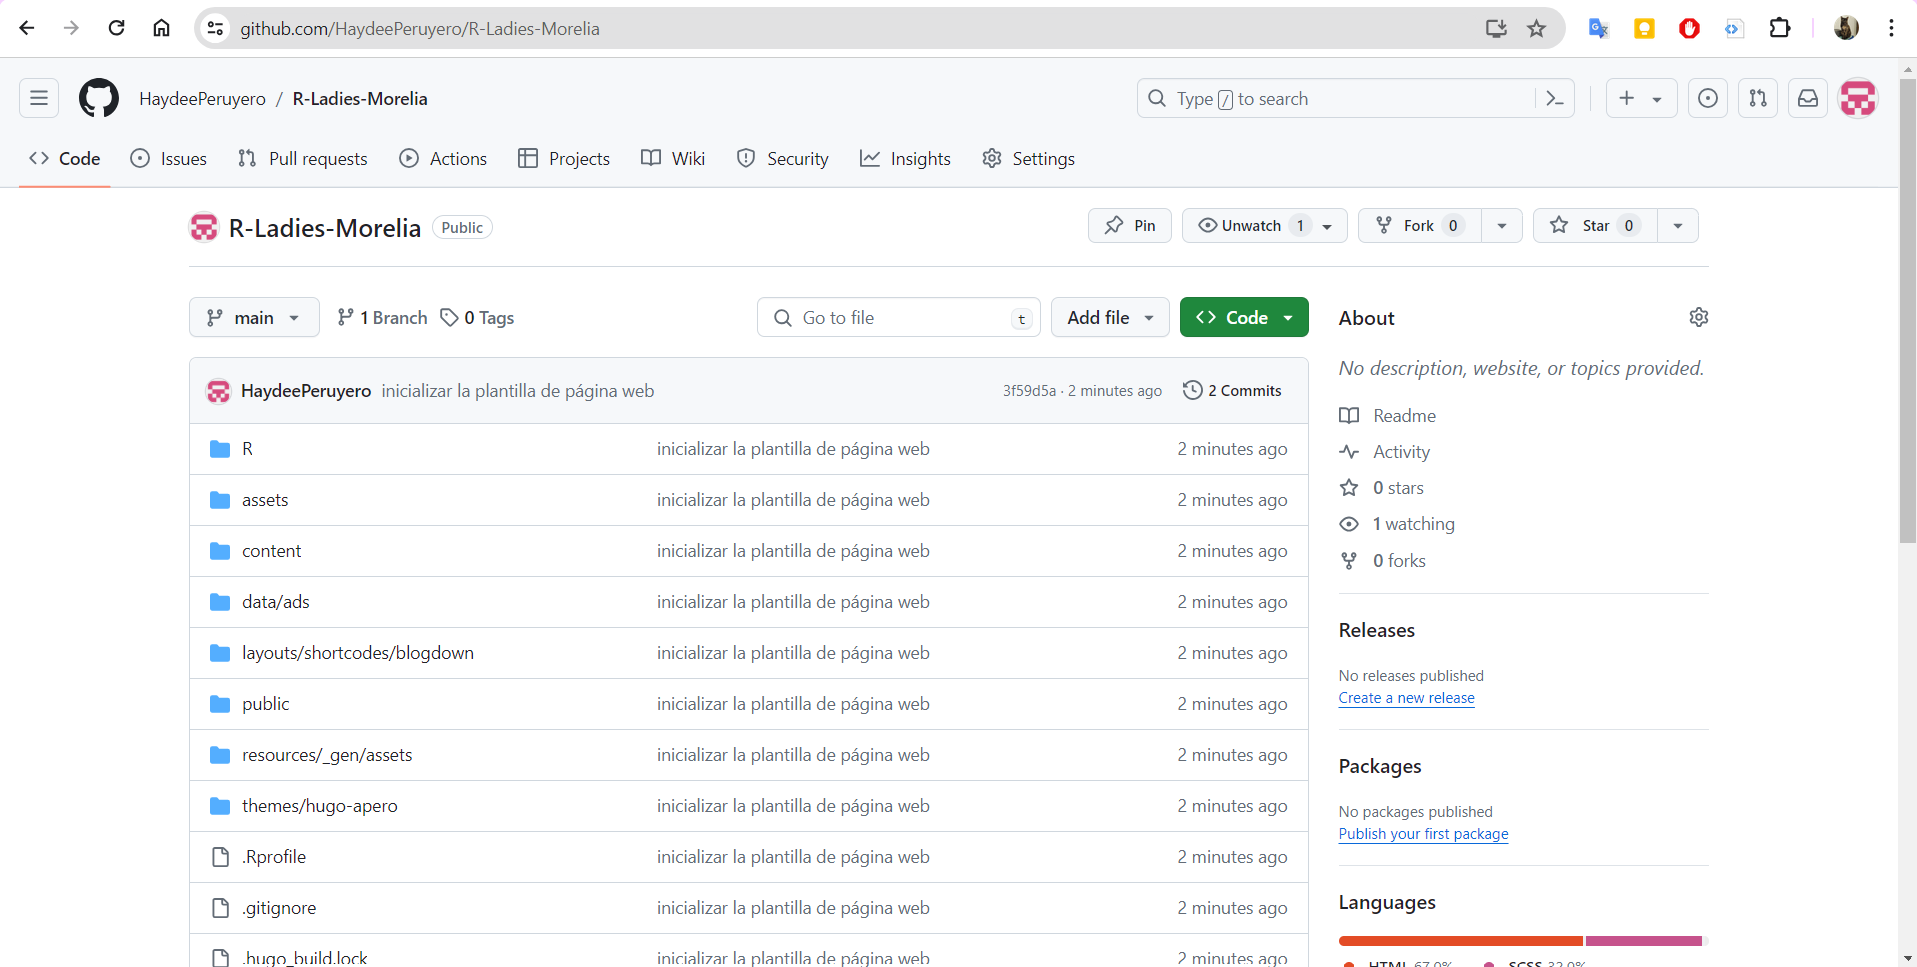
Task: Go to Chrome home page
Action: [x=161, y=28]
